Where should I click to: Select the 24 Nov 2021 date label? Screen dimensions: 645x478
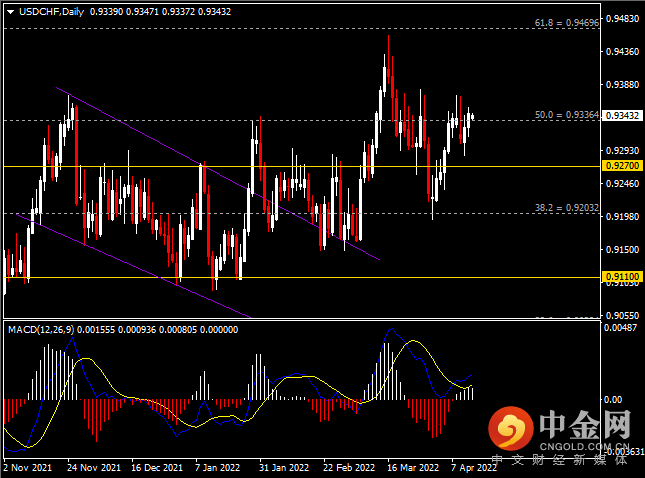[x=94, y=468]
